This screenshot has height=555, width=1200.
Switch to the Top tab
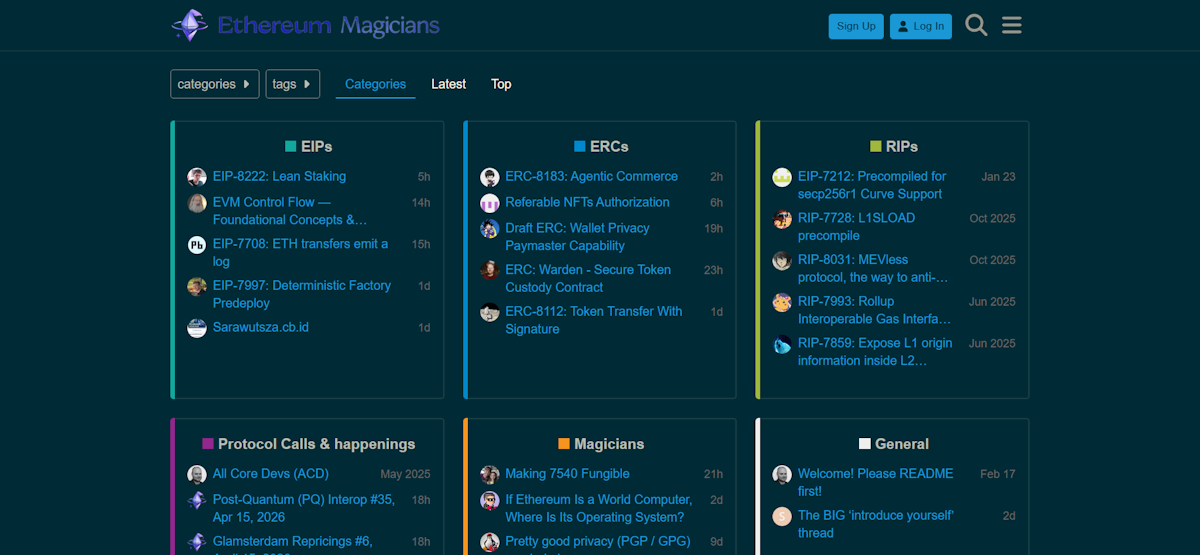pos(501,84)
